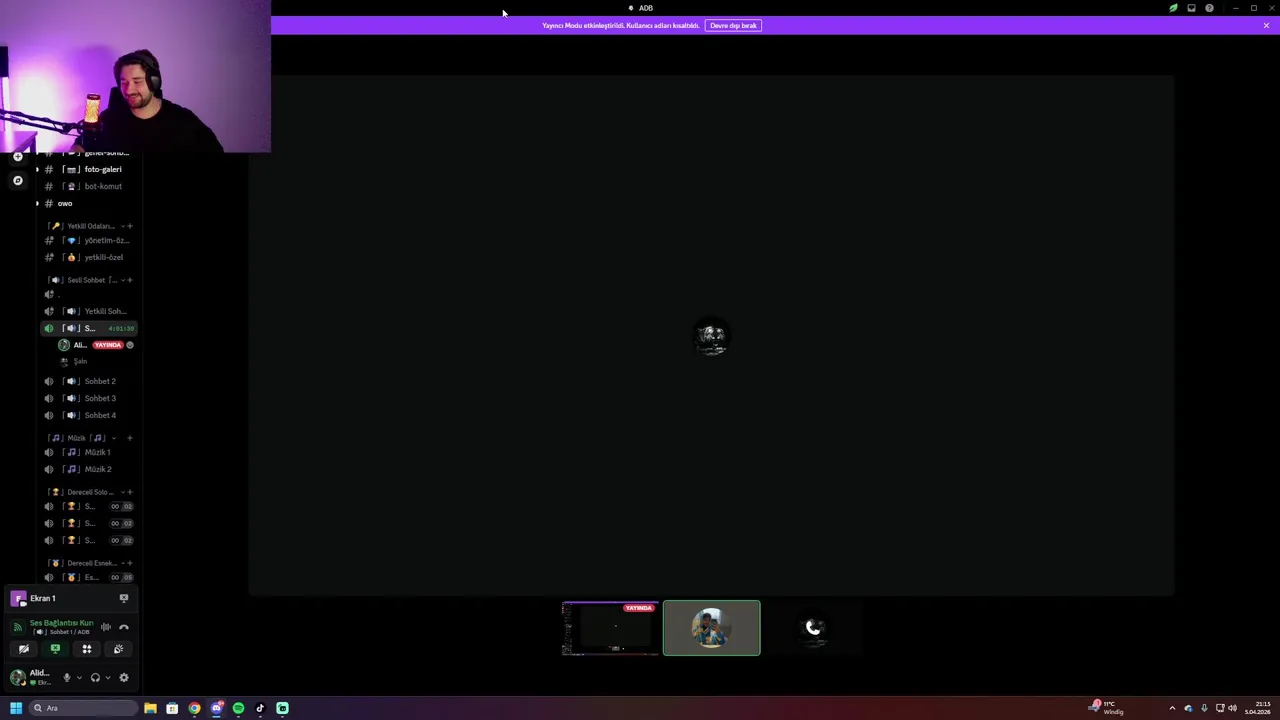Stop streaming via Ekran 1 stop icon
Screen dimensions: 1280x720
tap(124, 598)
